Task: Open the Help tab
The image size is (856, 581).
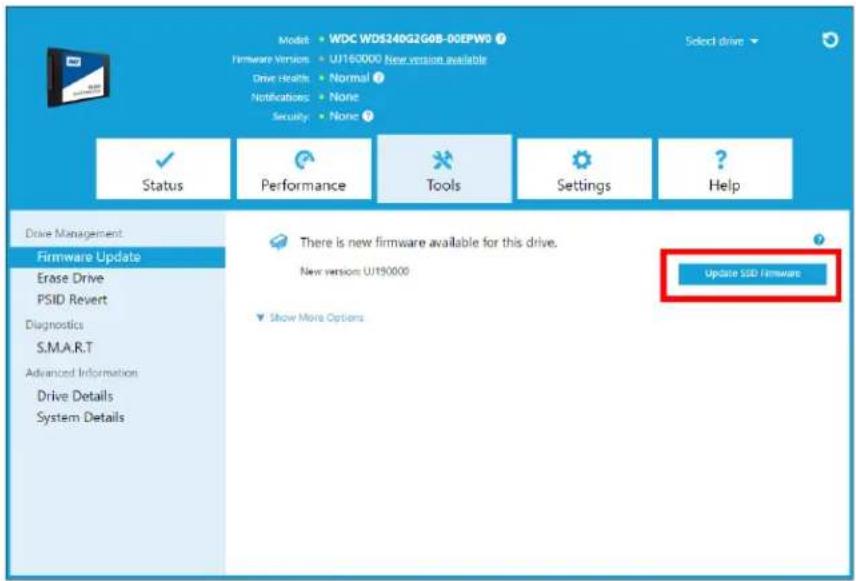Action: pos(725,169)
